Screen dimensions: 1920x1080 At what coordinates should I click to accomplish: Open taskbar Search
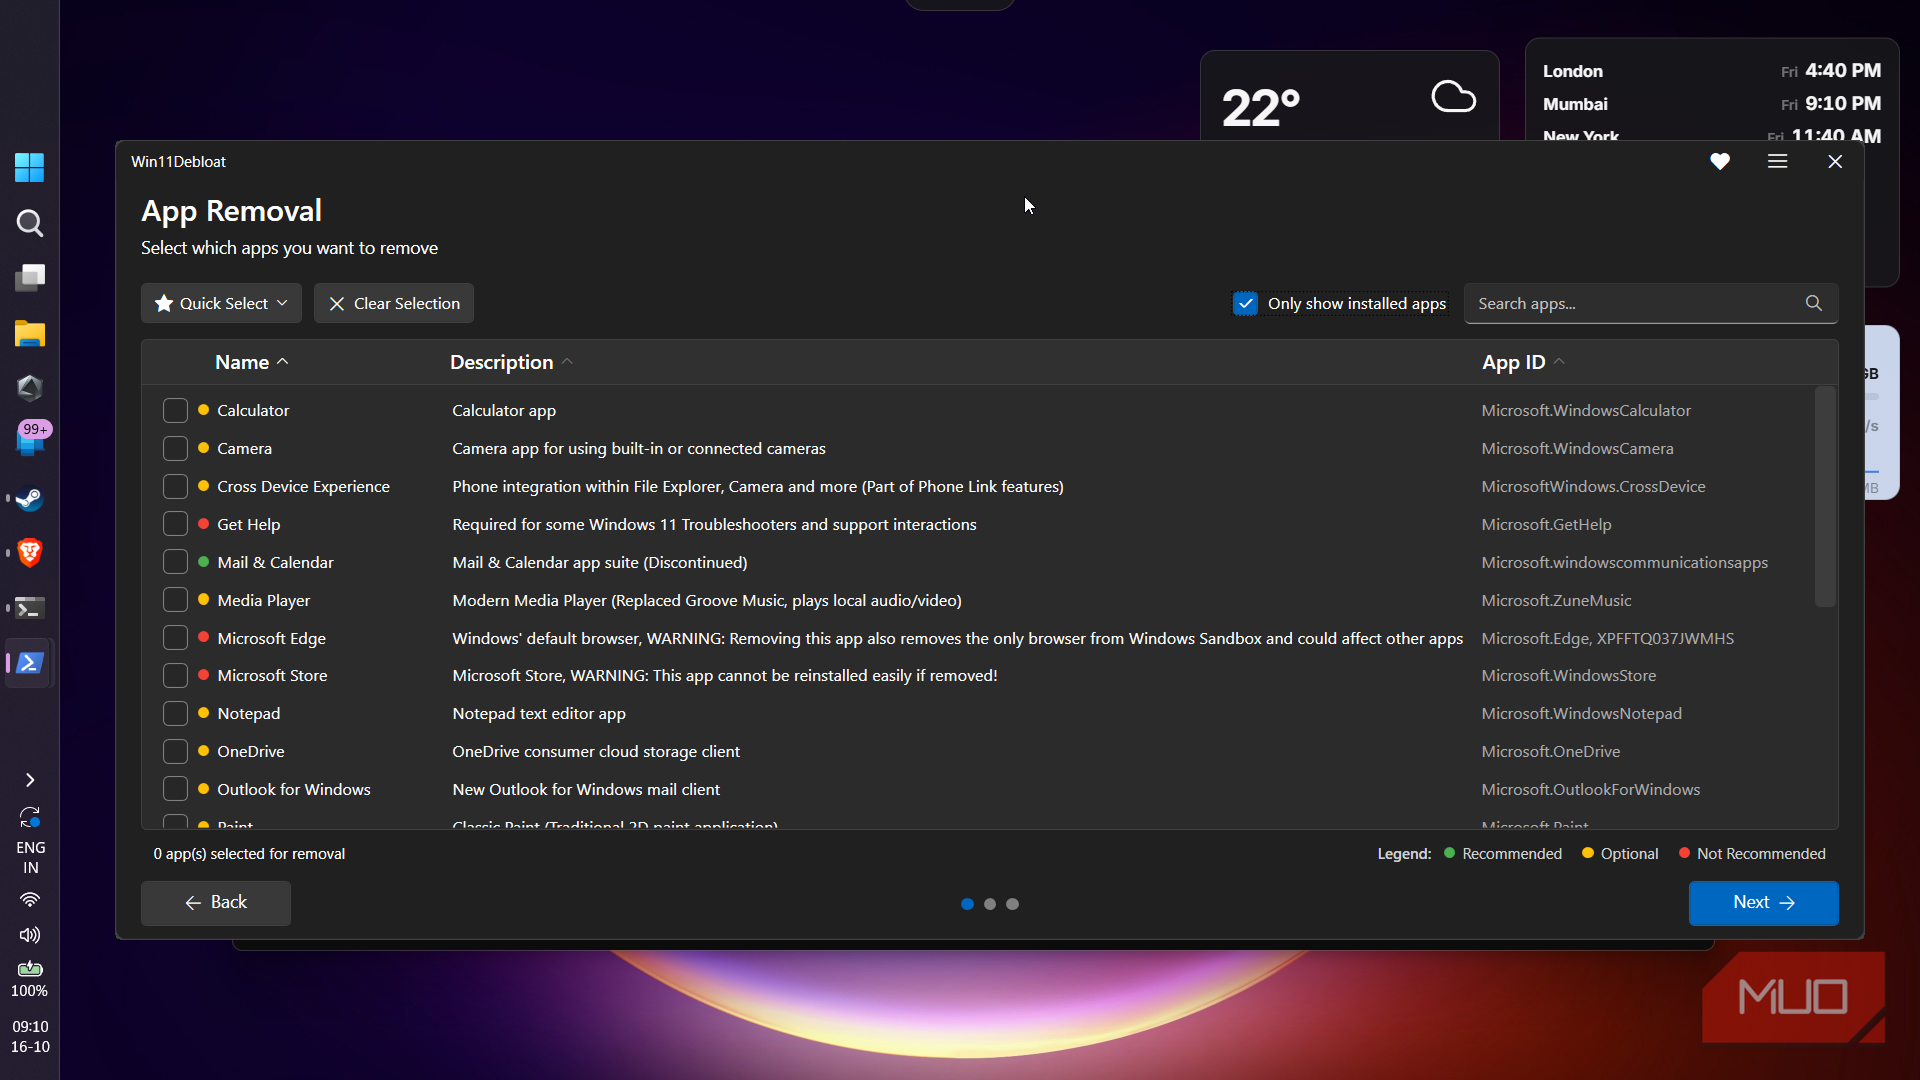29,223
